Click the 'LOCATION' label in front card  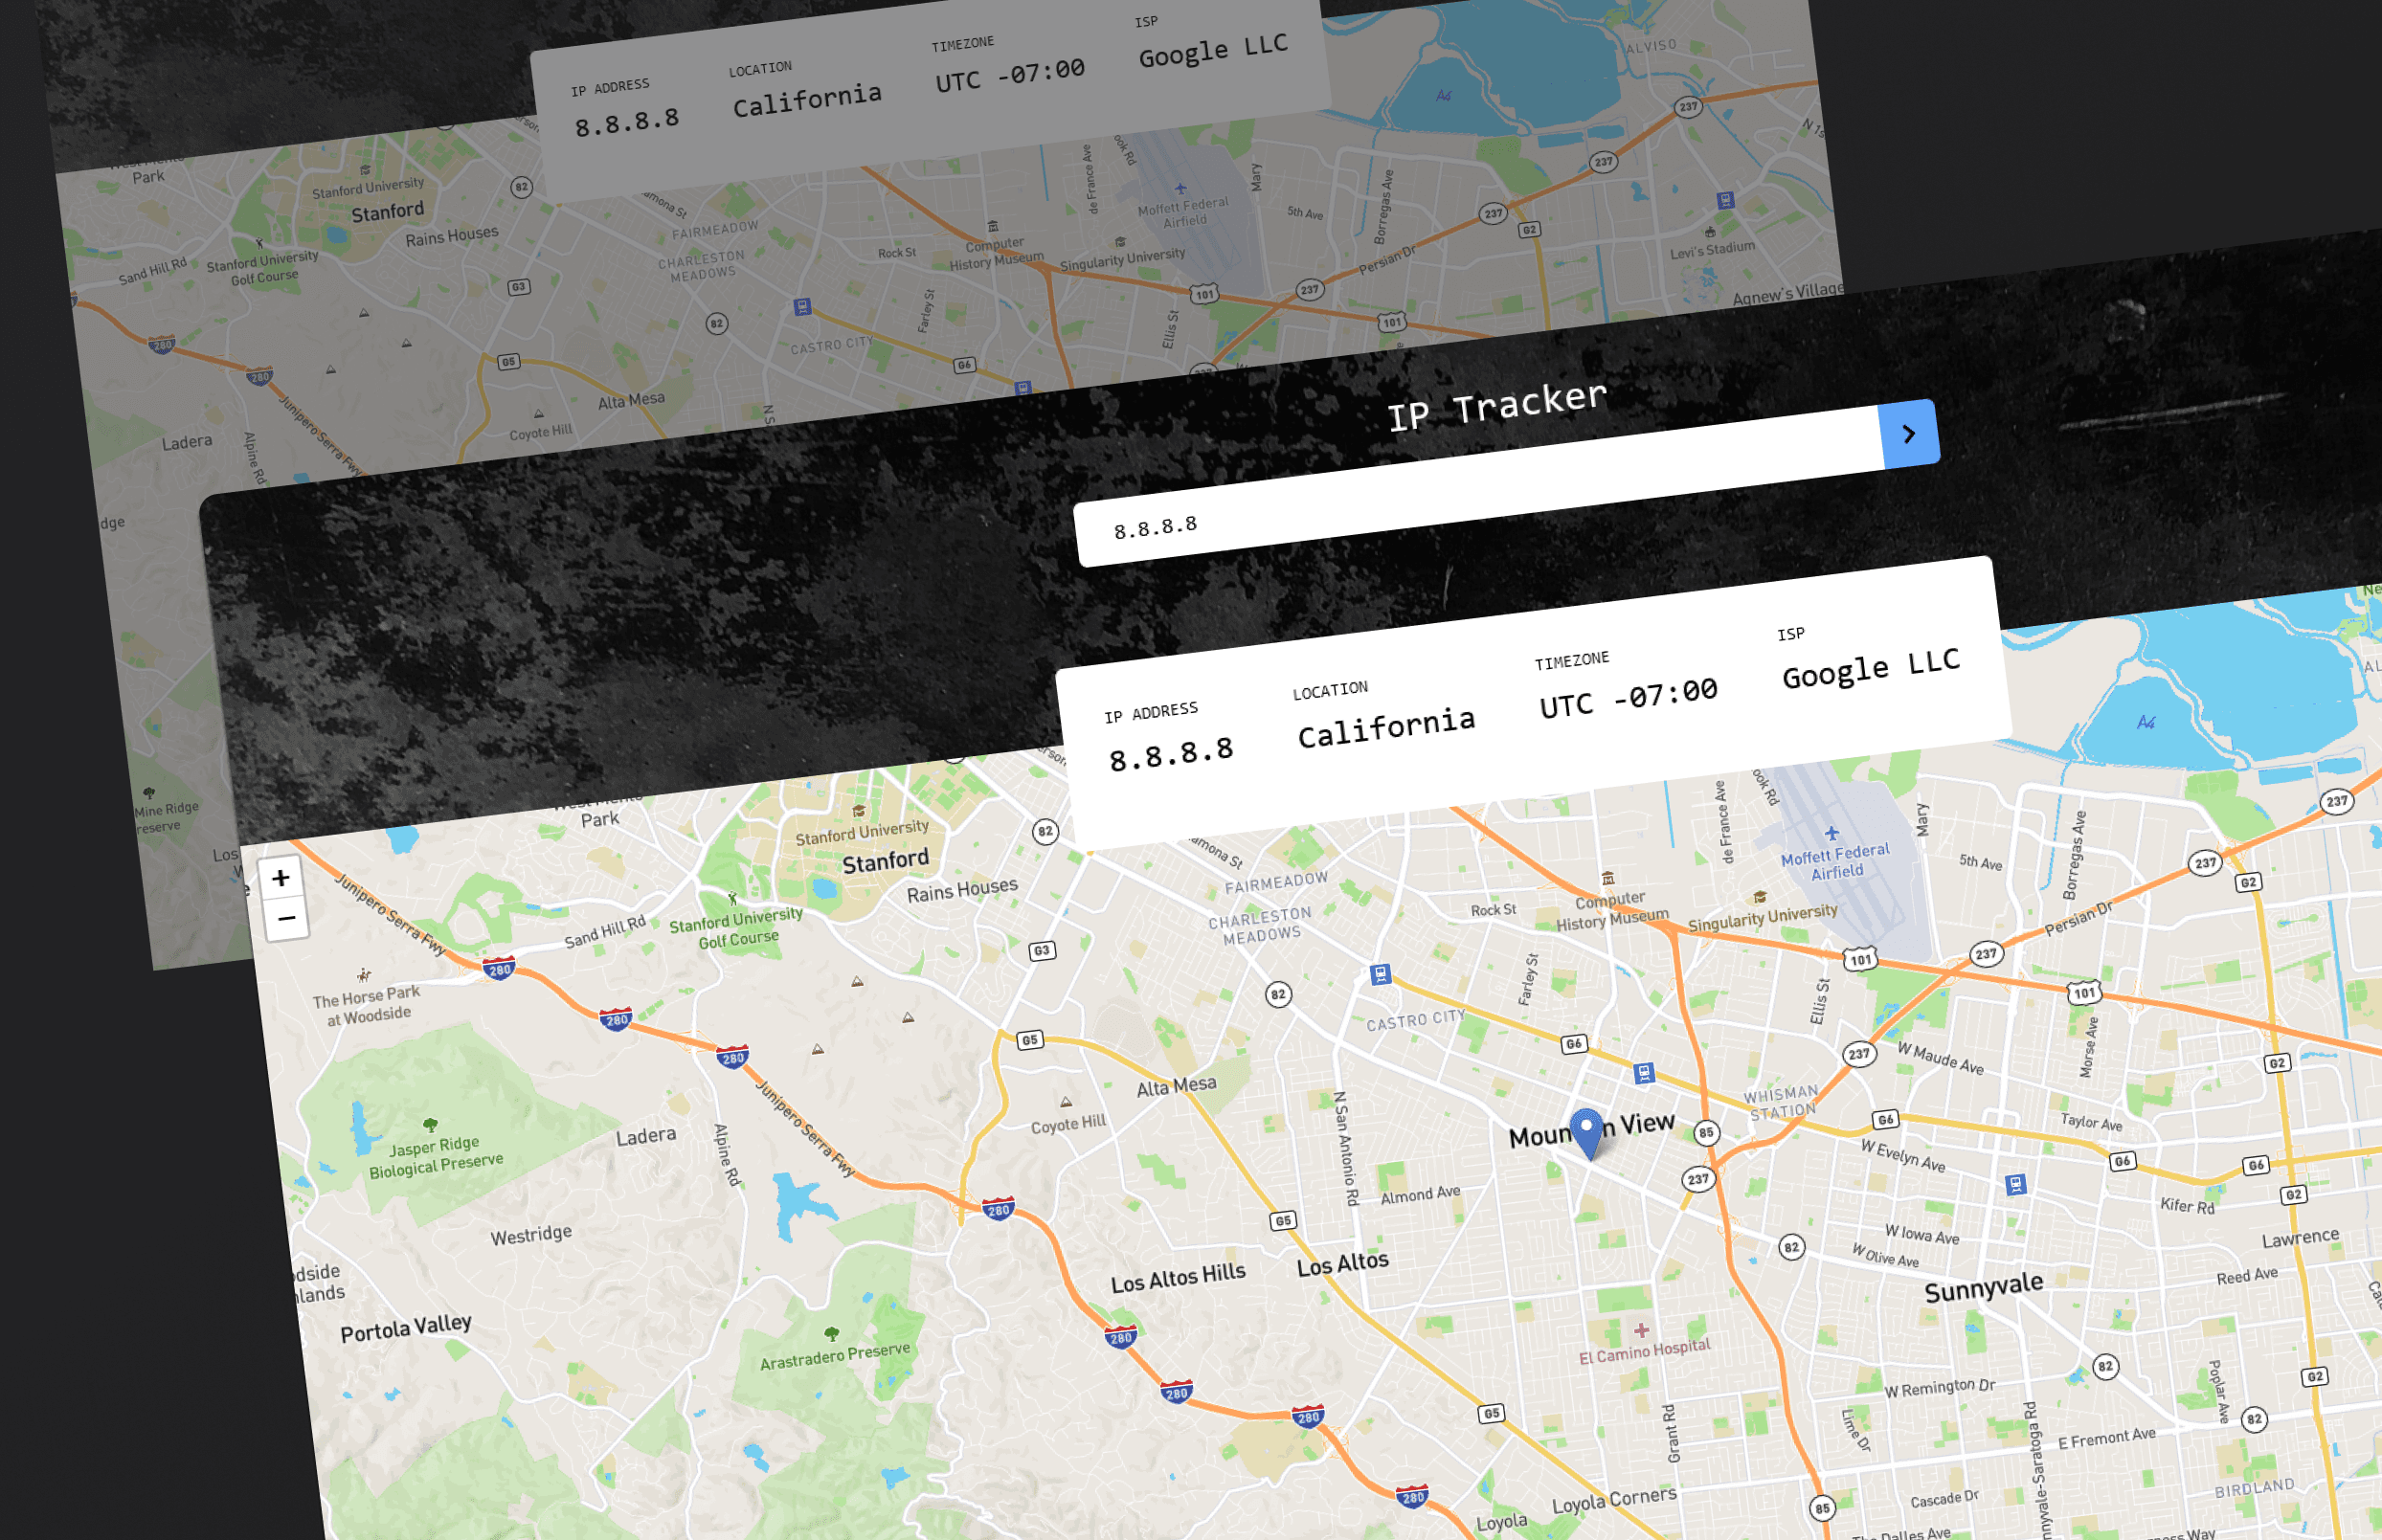click(x=1330, y=691)
